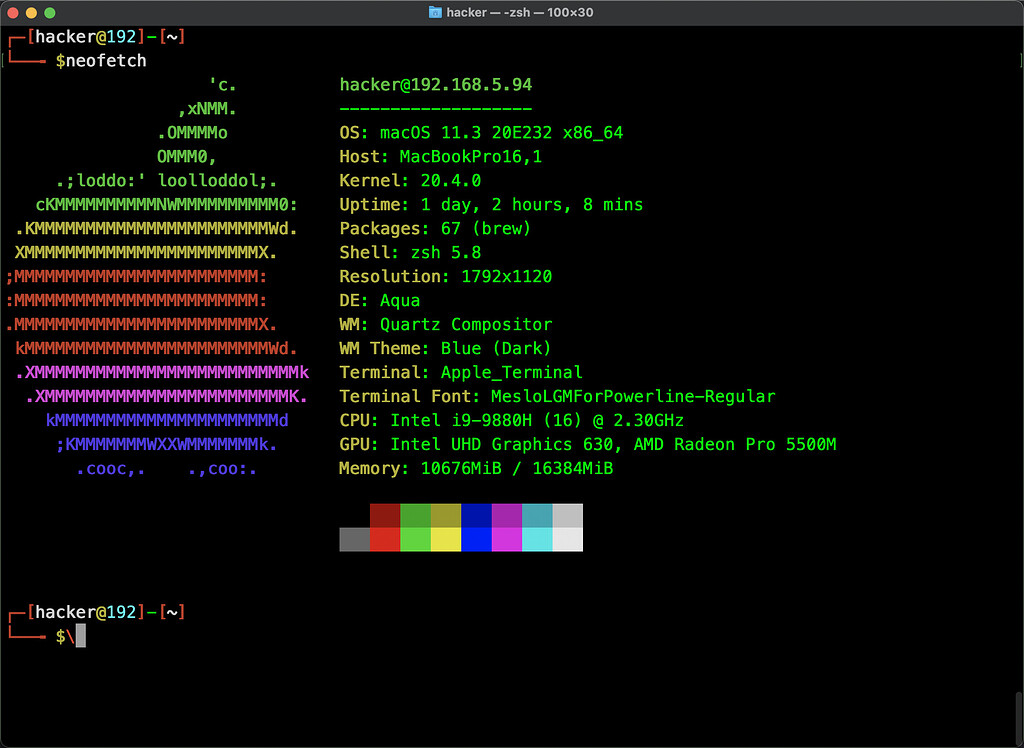Click the bright blue ANSI color swatch
The width and height of the screenshot is (1024, 748).
pyautogui.click(x=477, y=540)
